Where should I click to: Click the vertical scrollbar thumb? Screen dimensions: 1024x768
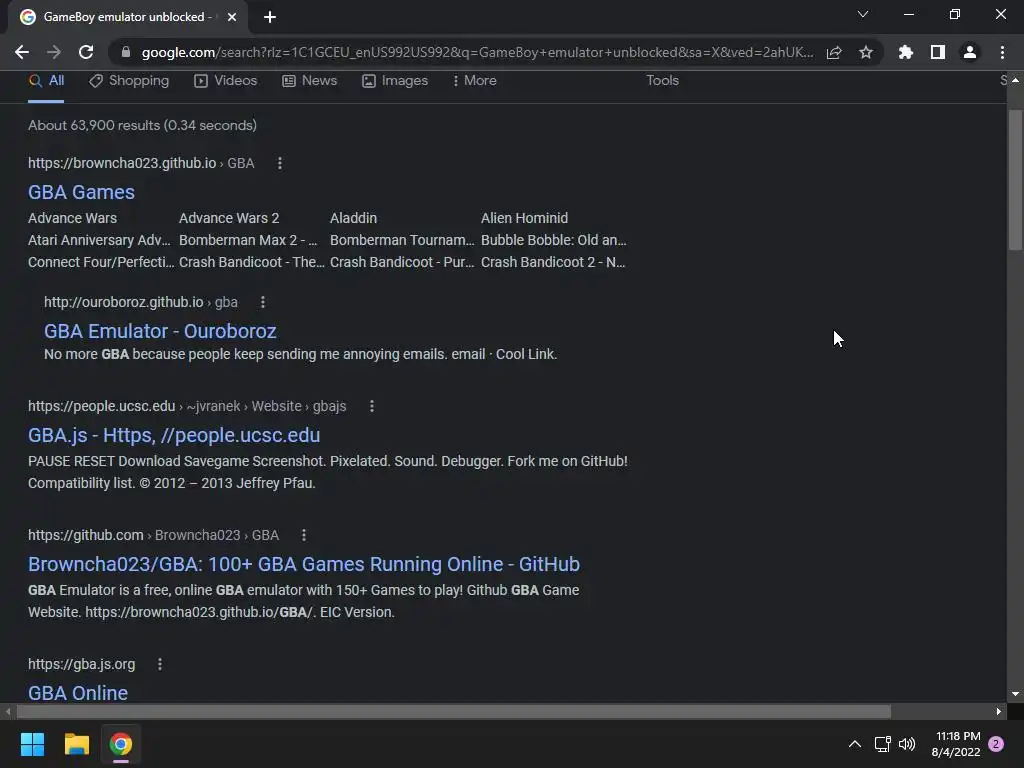pyautogui.click(x=1015, y=180)
